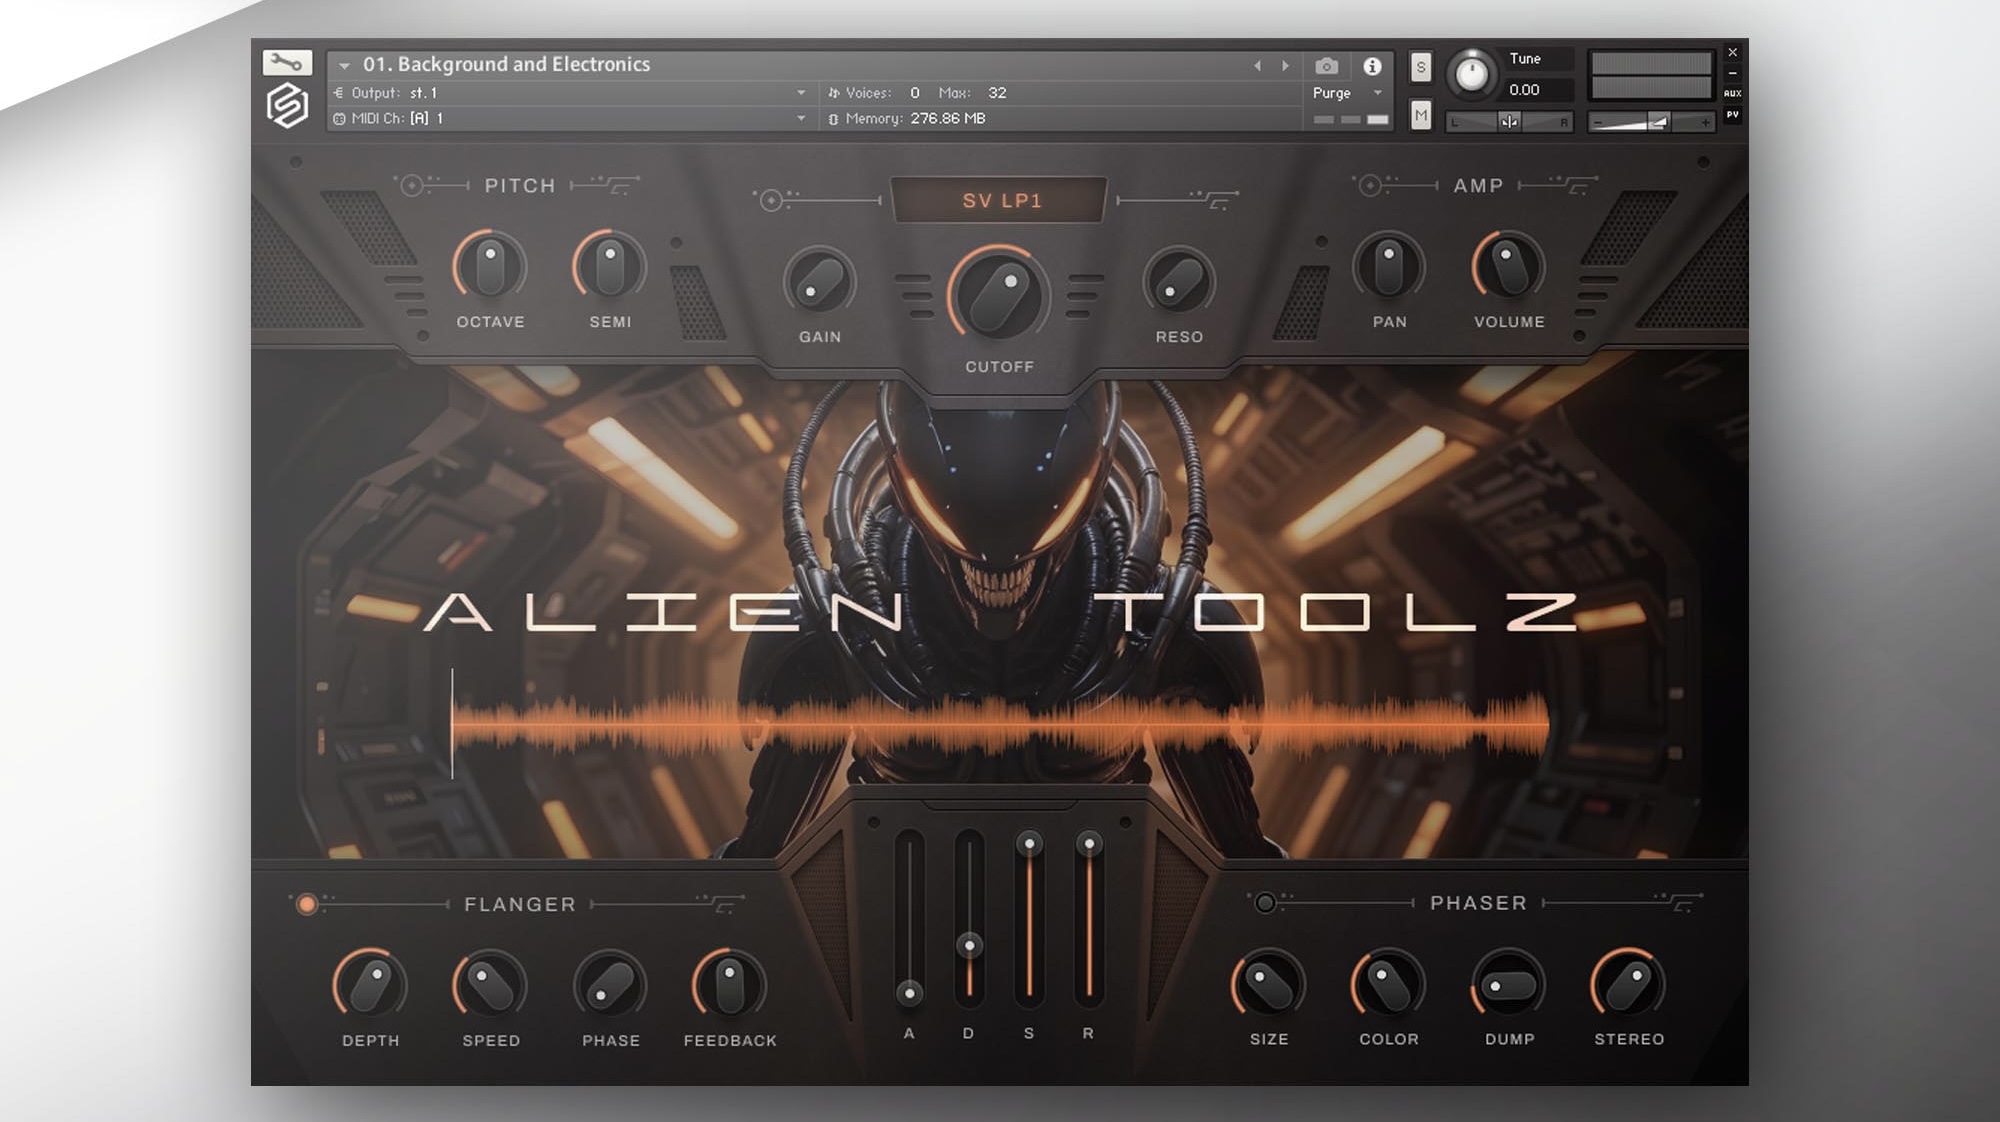Click the Tune value field showing 0.00
This screenshot has height=1122, width=2000.
point(1524,90)
